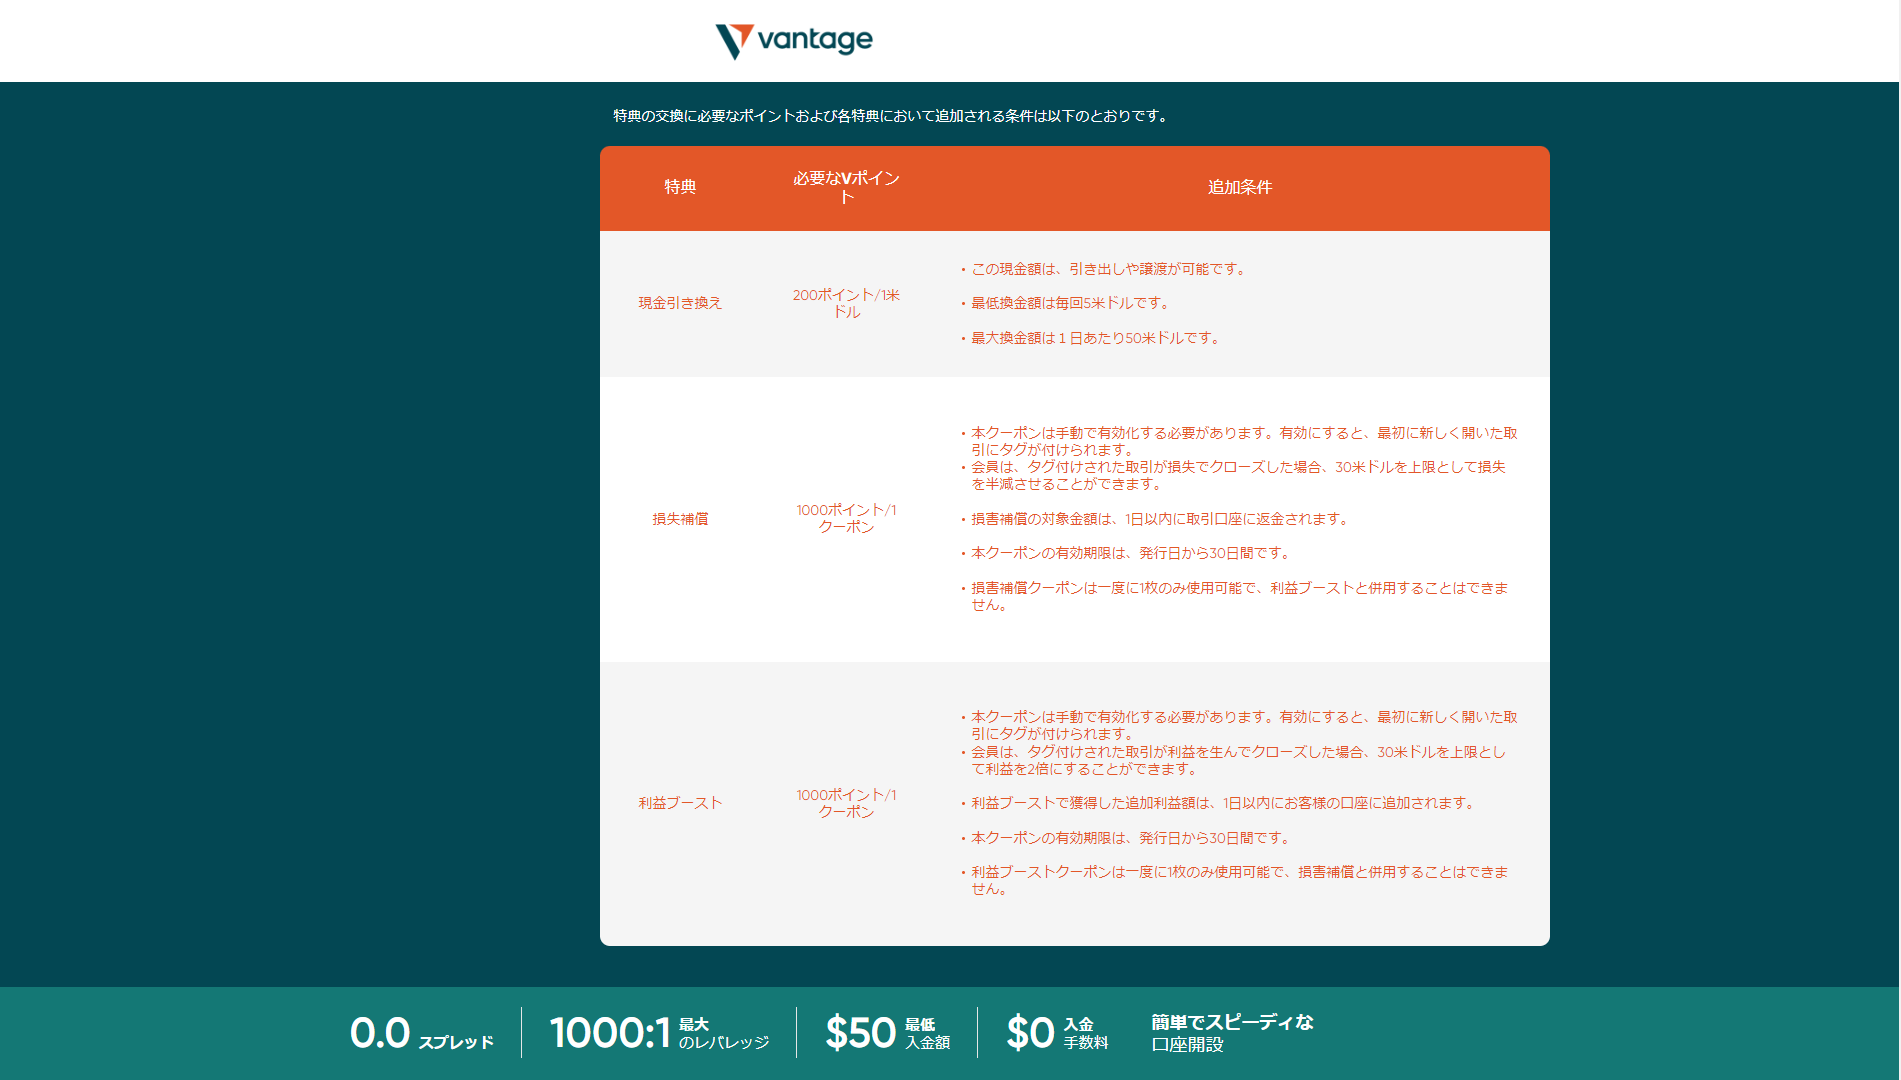Viewport: 1901px width, 1080px height.
Task: Click 利益ブーストクーポンは一度に1枚のみ使用可能 condition
Action: [1239, 880]
